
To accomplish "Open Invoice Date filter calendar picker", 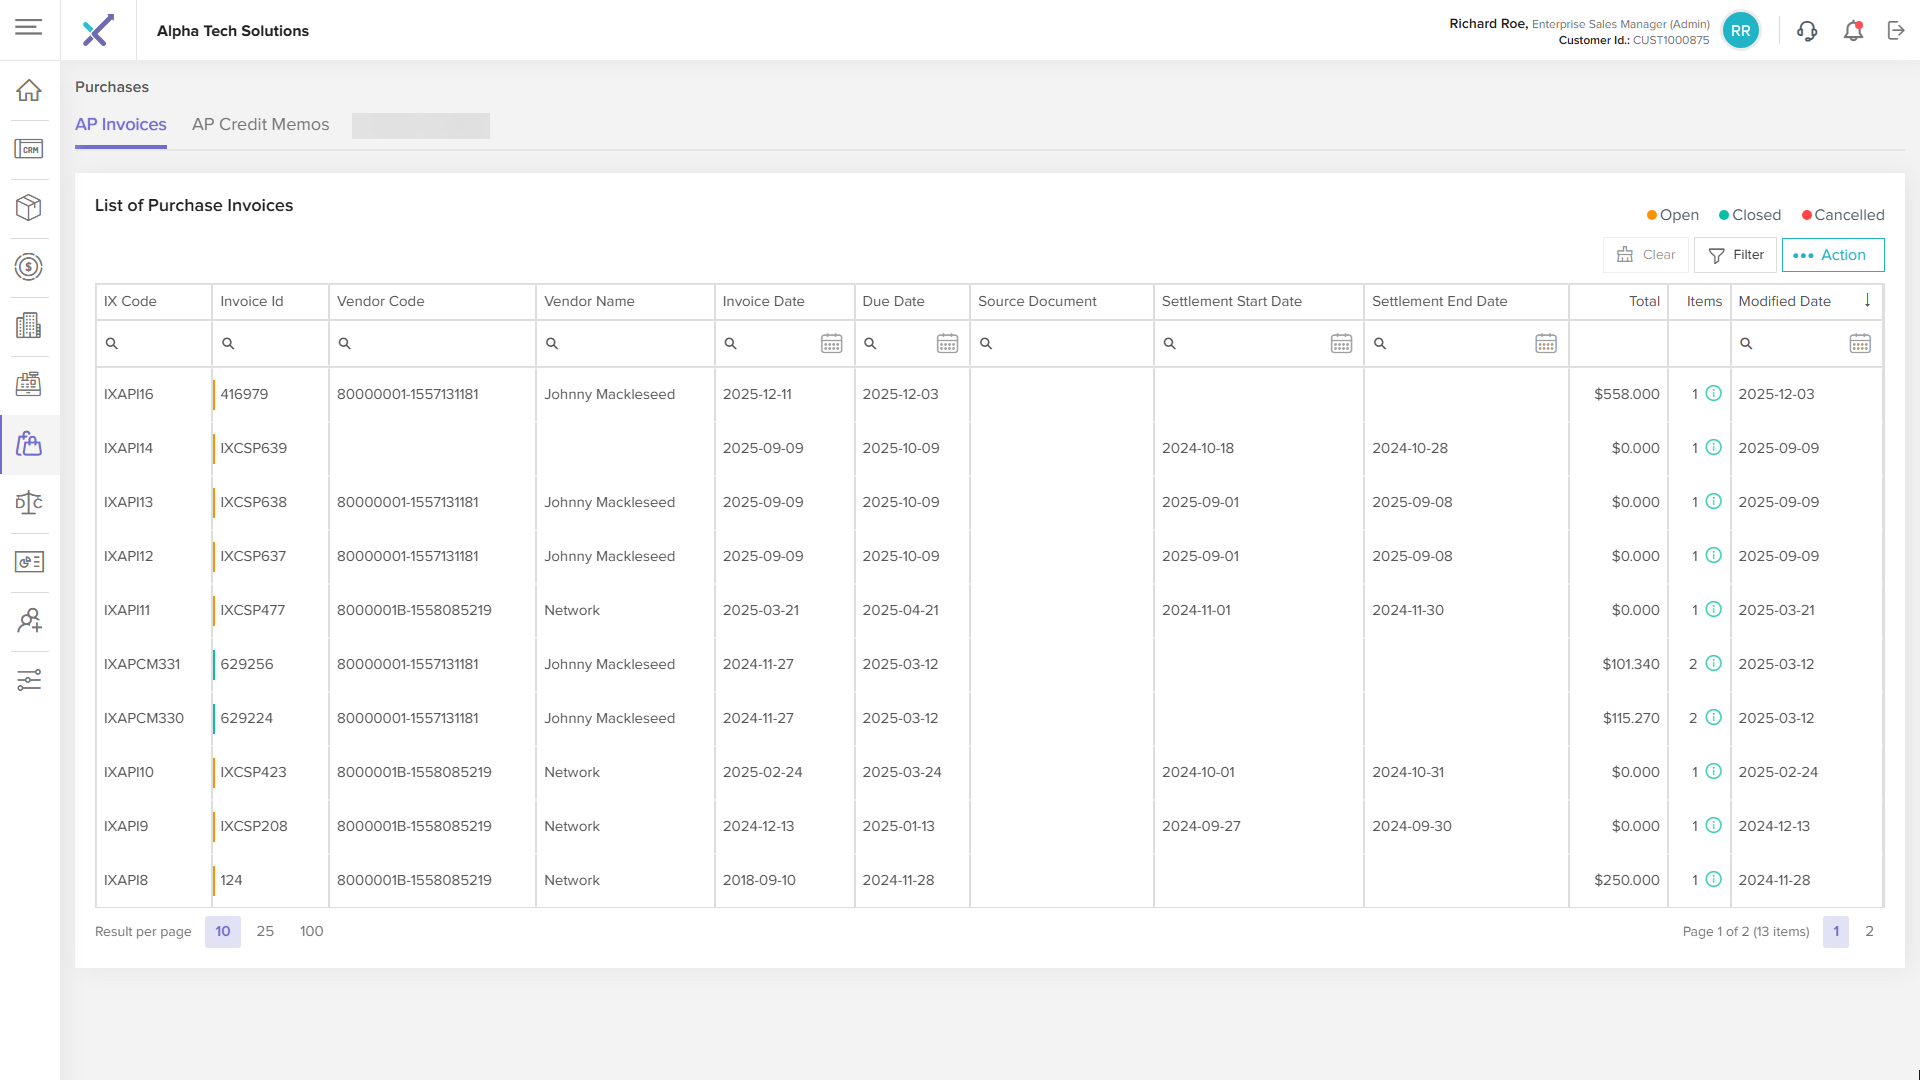I will (x=831, y=344).
